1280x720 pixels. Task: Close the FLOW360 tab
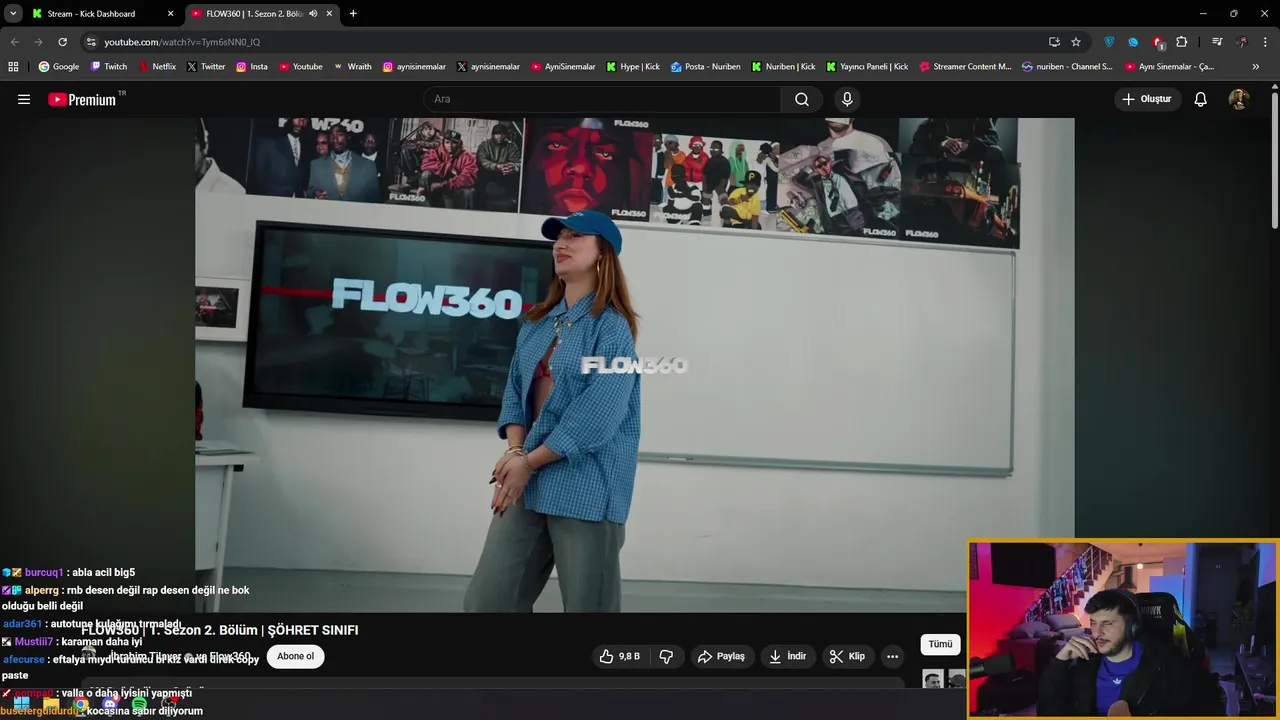[x=329, y=14]
